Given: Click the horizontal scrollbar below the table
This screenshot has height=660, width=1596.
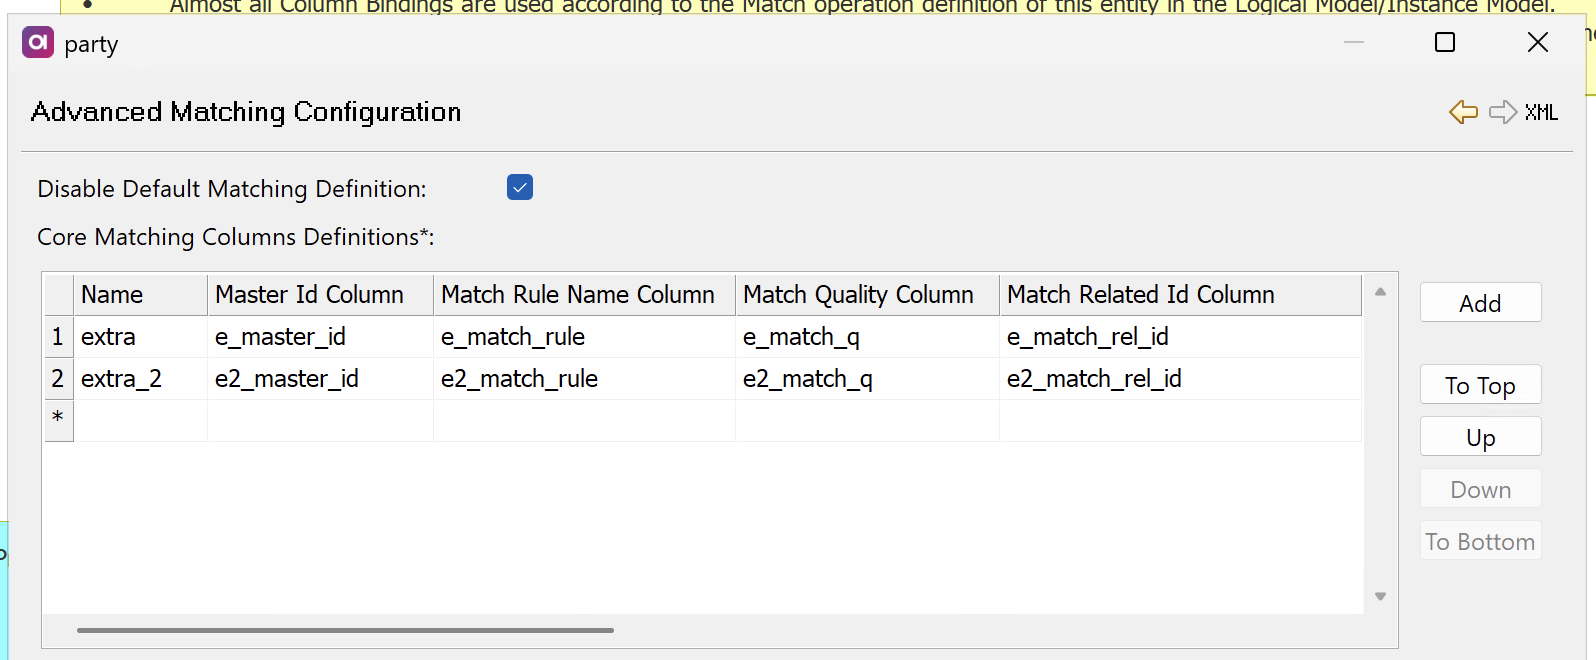Looking at the screenshot, I should (x=345, y=630).
